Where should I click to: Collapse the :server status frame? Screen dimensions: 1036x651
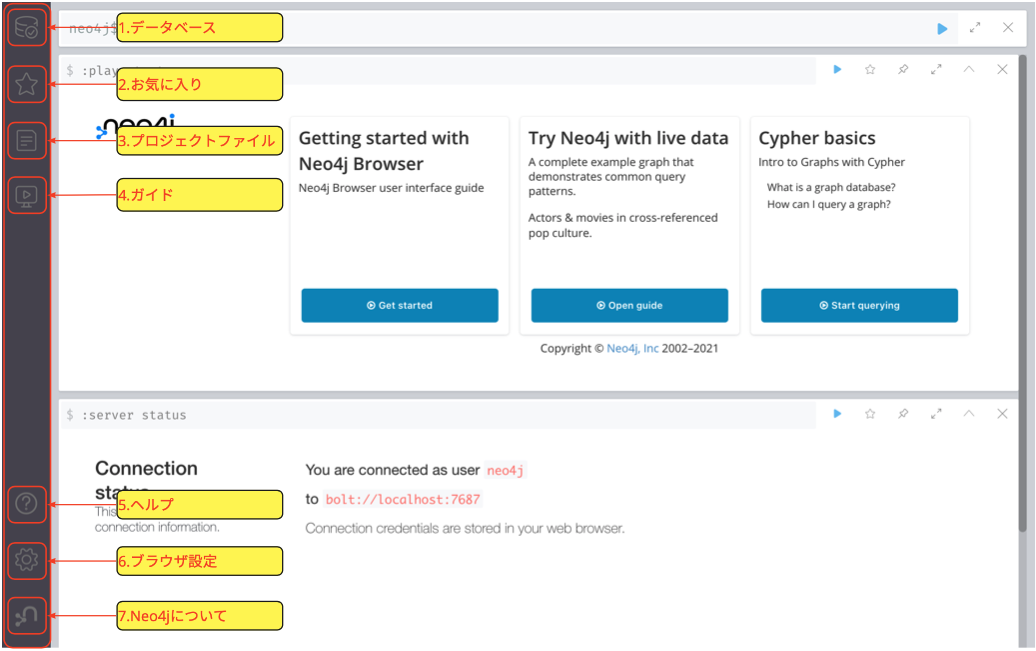968,414
